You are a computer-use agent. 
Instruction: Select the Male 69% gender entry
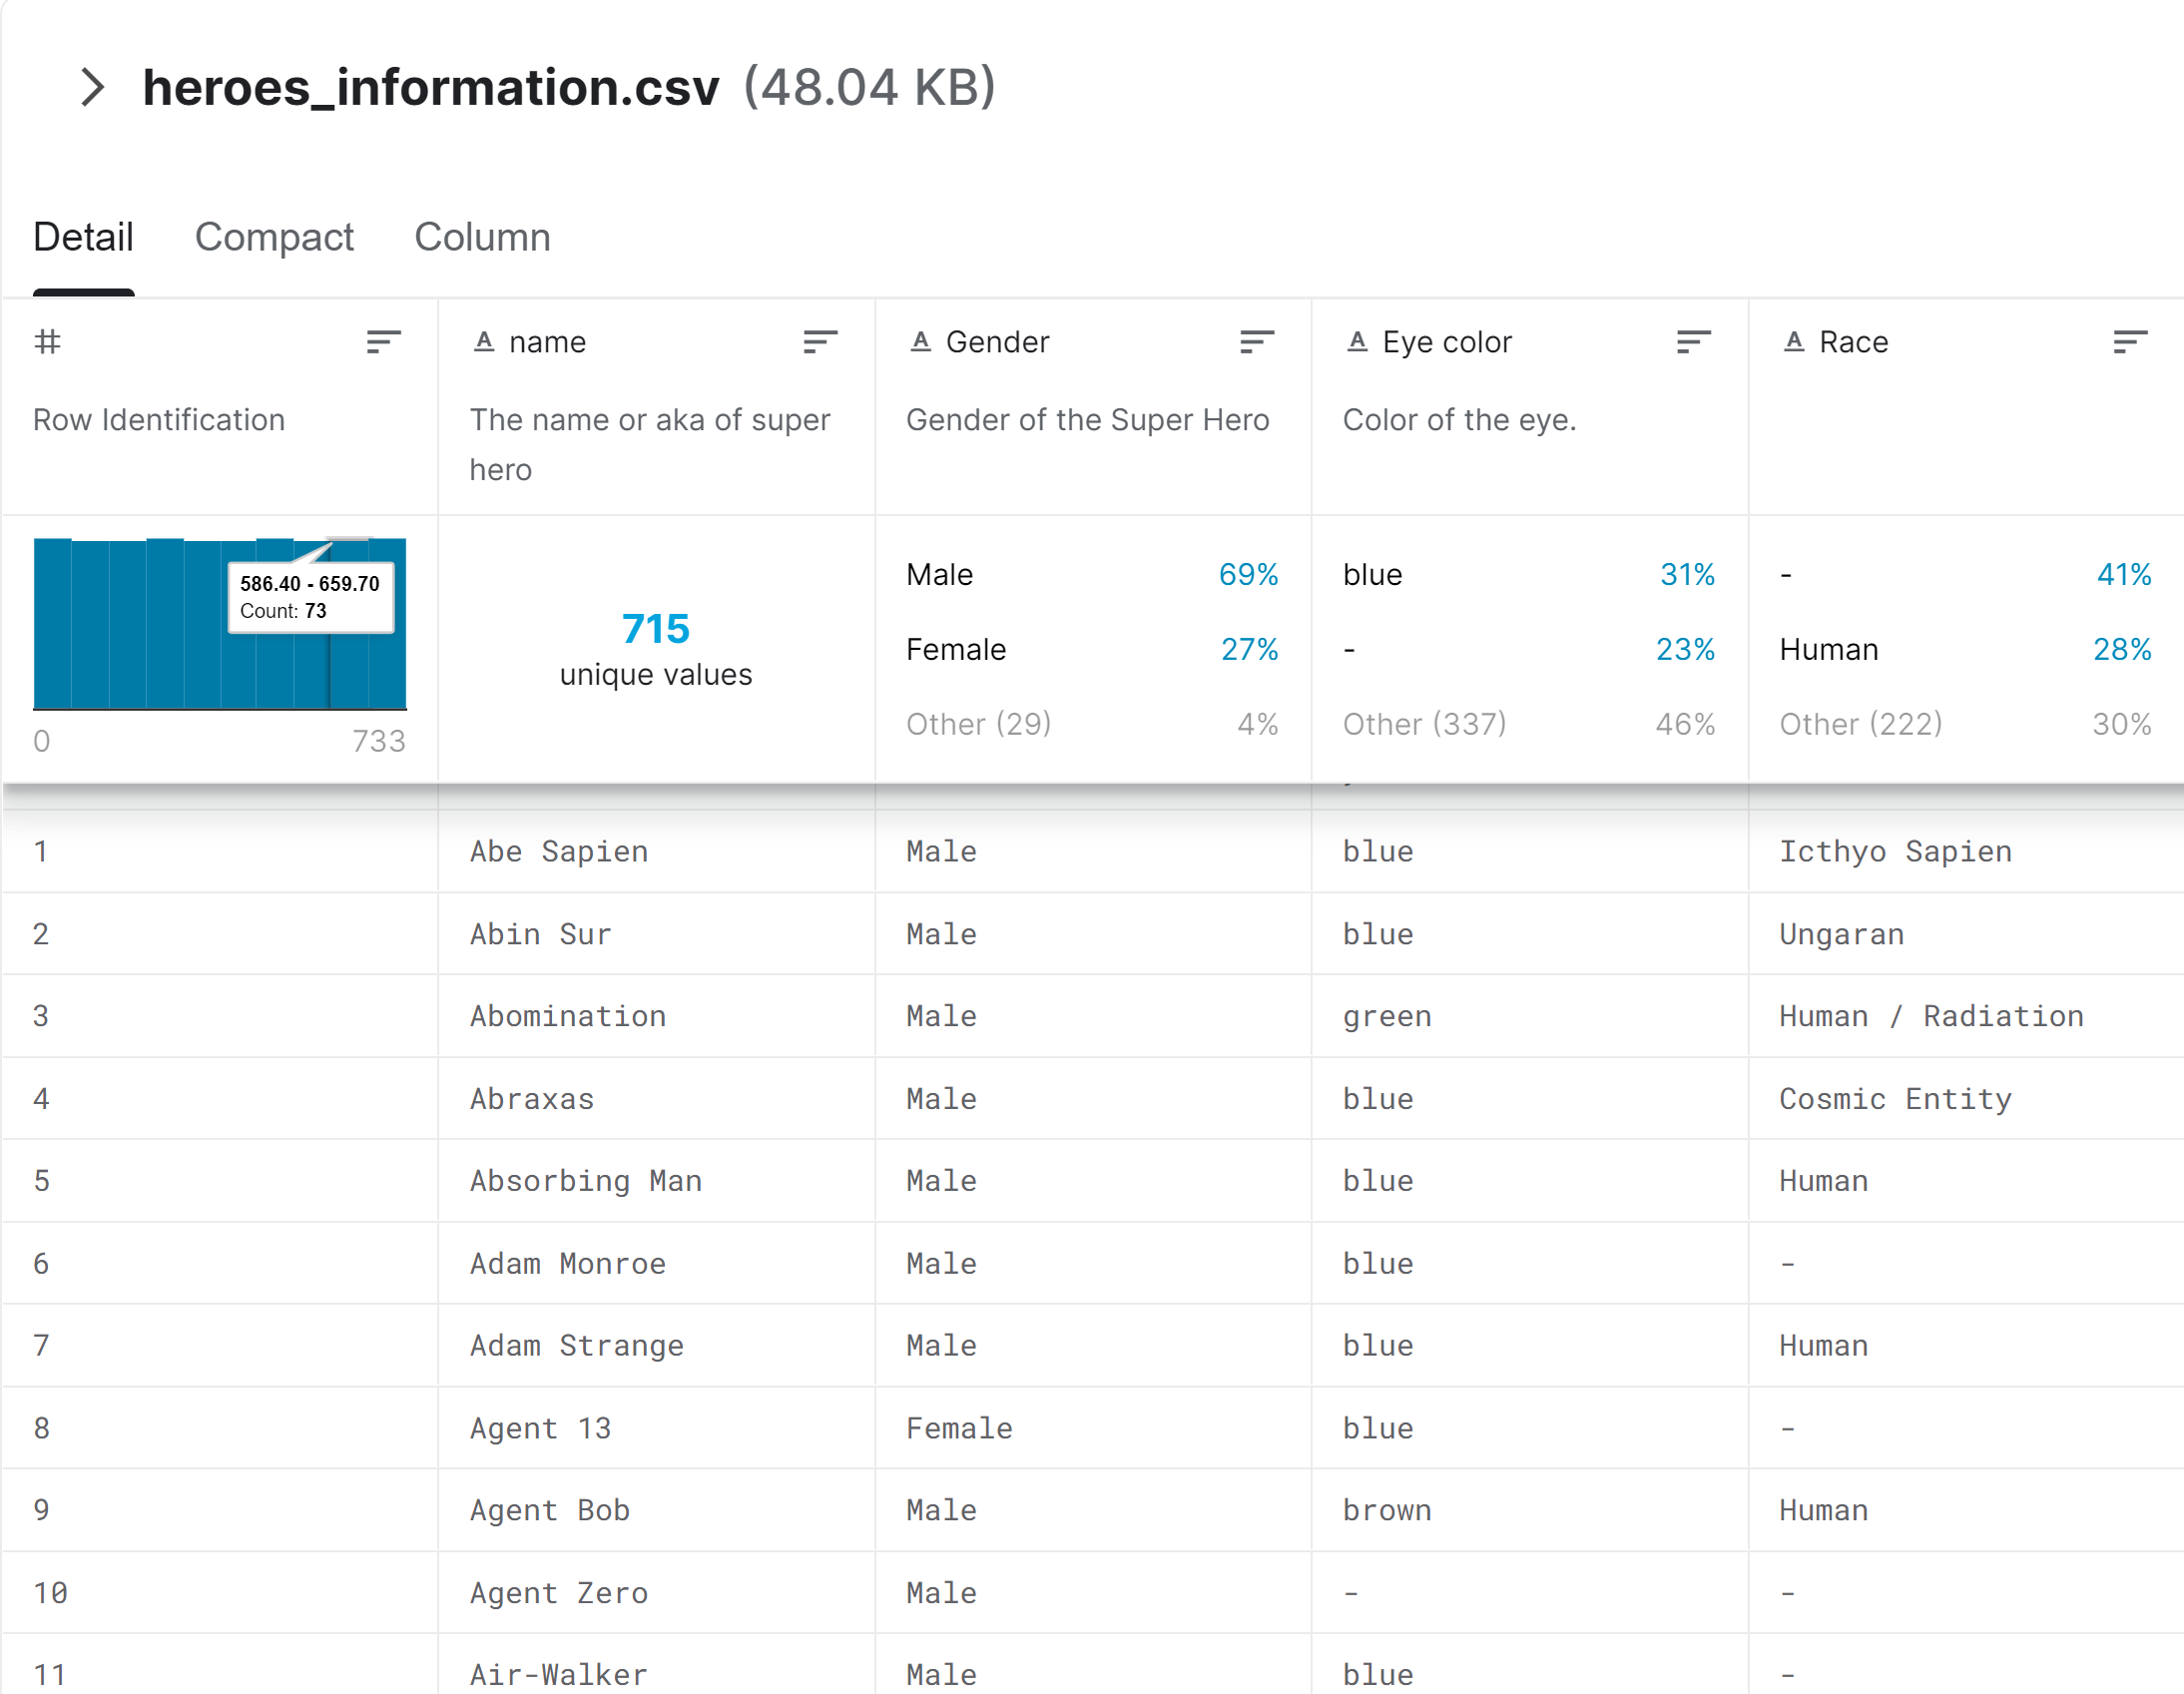(1092, 575)
